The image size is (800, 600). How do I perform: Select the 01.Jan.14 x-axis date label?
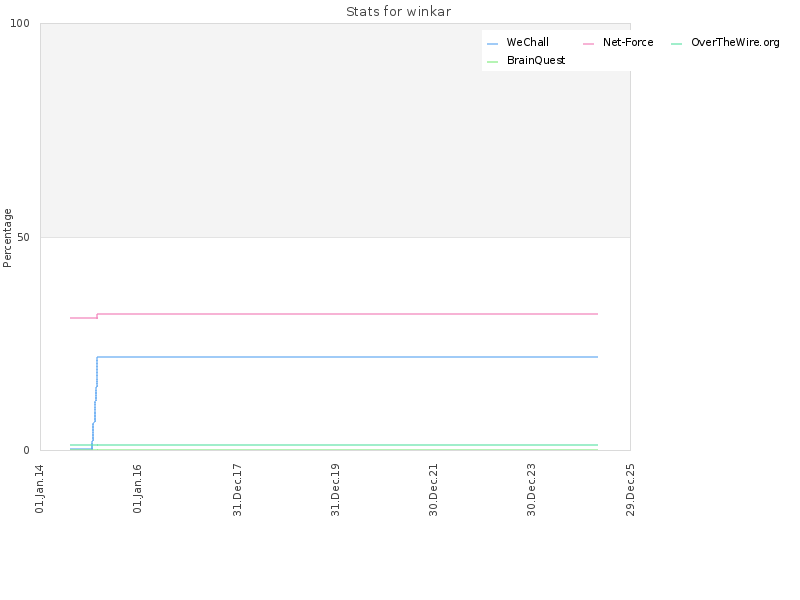pyautogui.click(x=39, y=489)
